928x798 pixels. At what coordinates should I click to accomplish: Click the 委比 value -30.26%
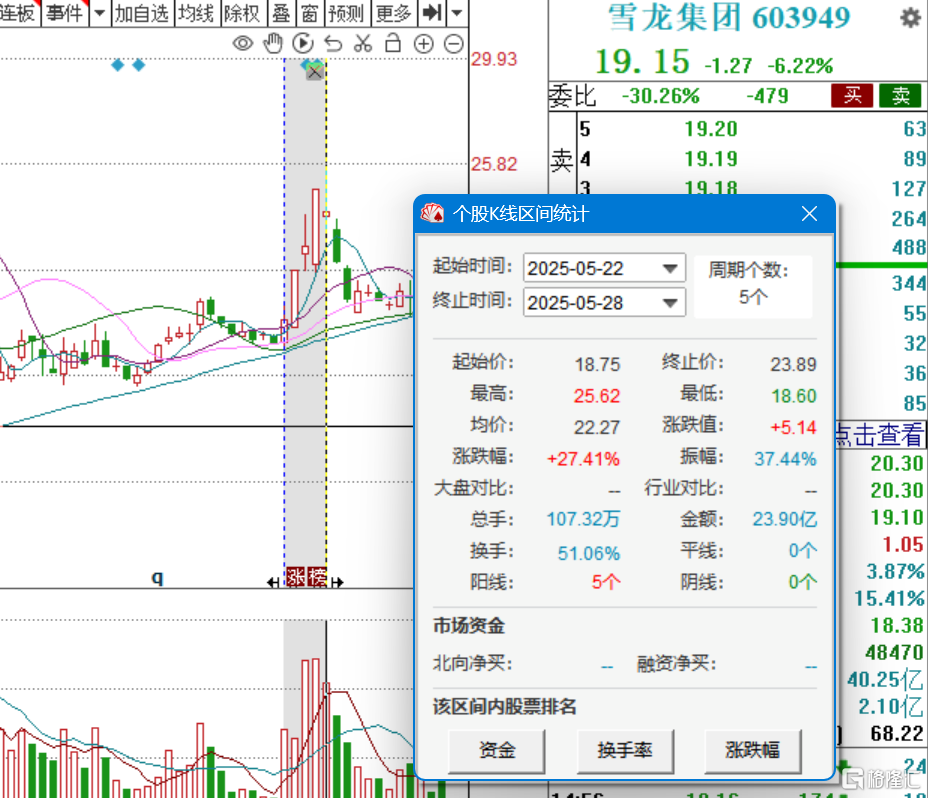660,96
